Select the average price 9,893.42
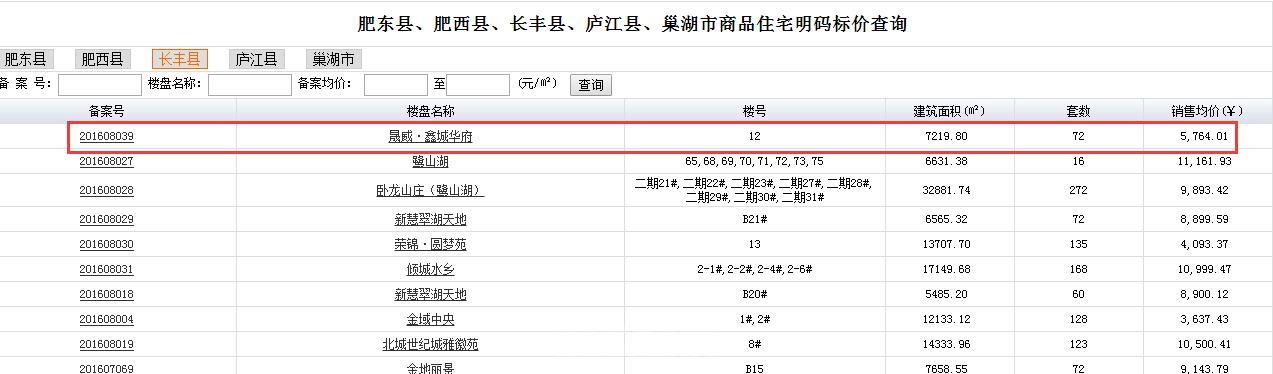The height and width of the screenshot is (374, 1273). (x=1204, y=190)
